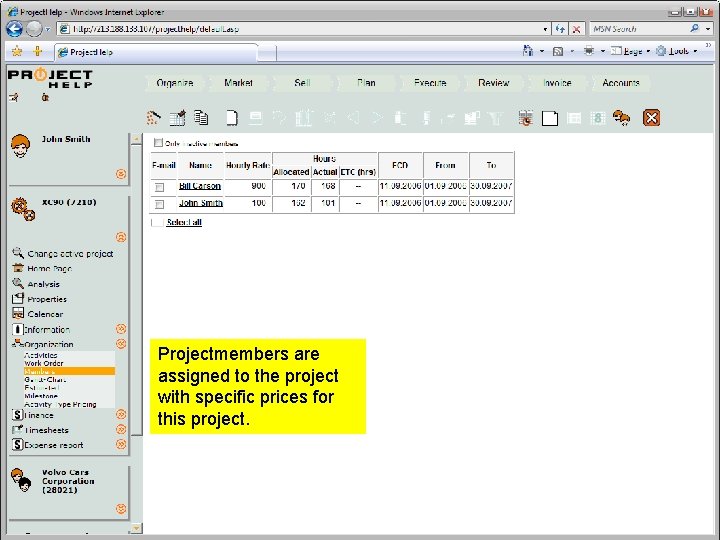This screenshot has height=540, width=720.
Task: Expand the Expense report section arrow
Action: pos(121,444)
